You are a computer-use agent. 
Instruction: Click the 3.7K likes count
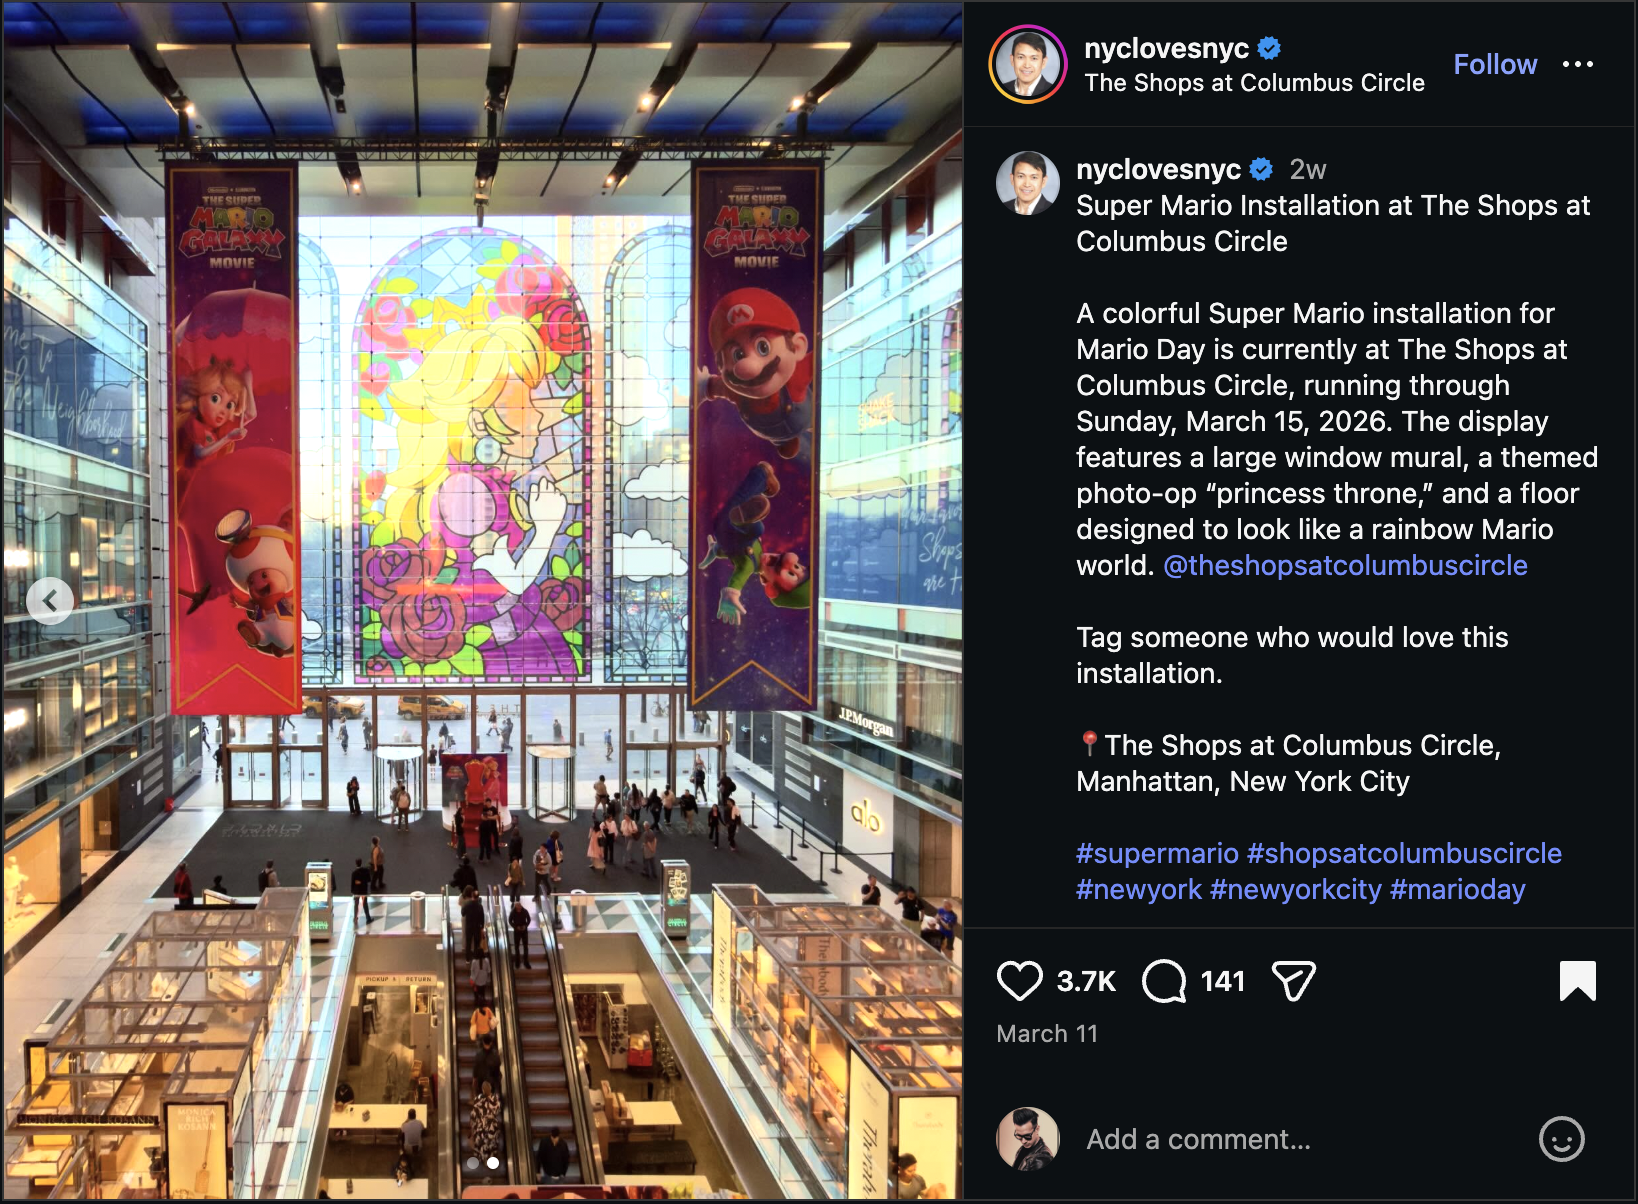tap(1086, 981)
